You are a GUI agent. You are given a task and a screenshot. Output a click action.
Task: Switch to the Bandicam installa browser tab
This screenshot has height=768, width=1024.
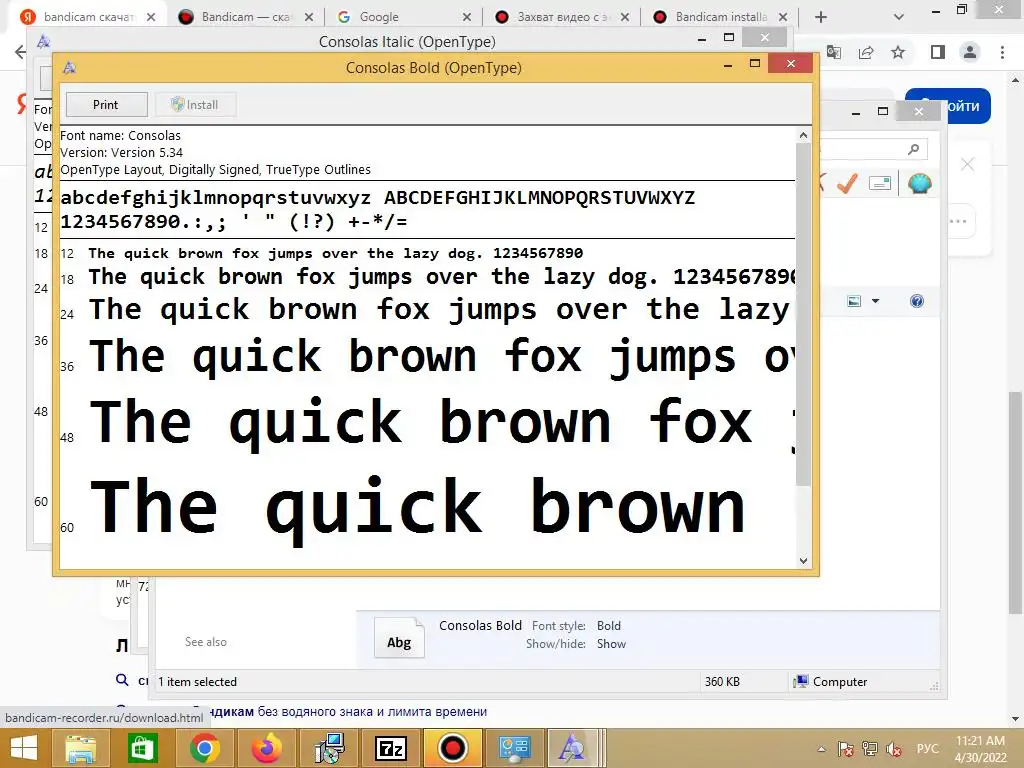click(720, 17)
